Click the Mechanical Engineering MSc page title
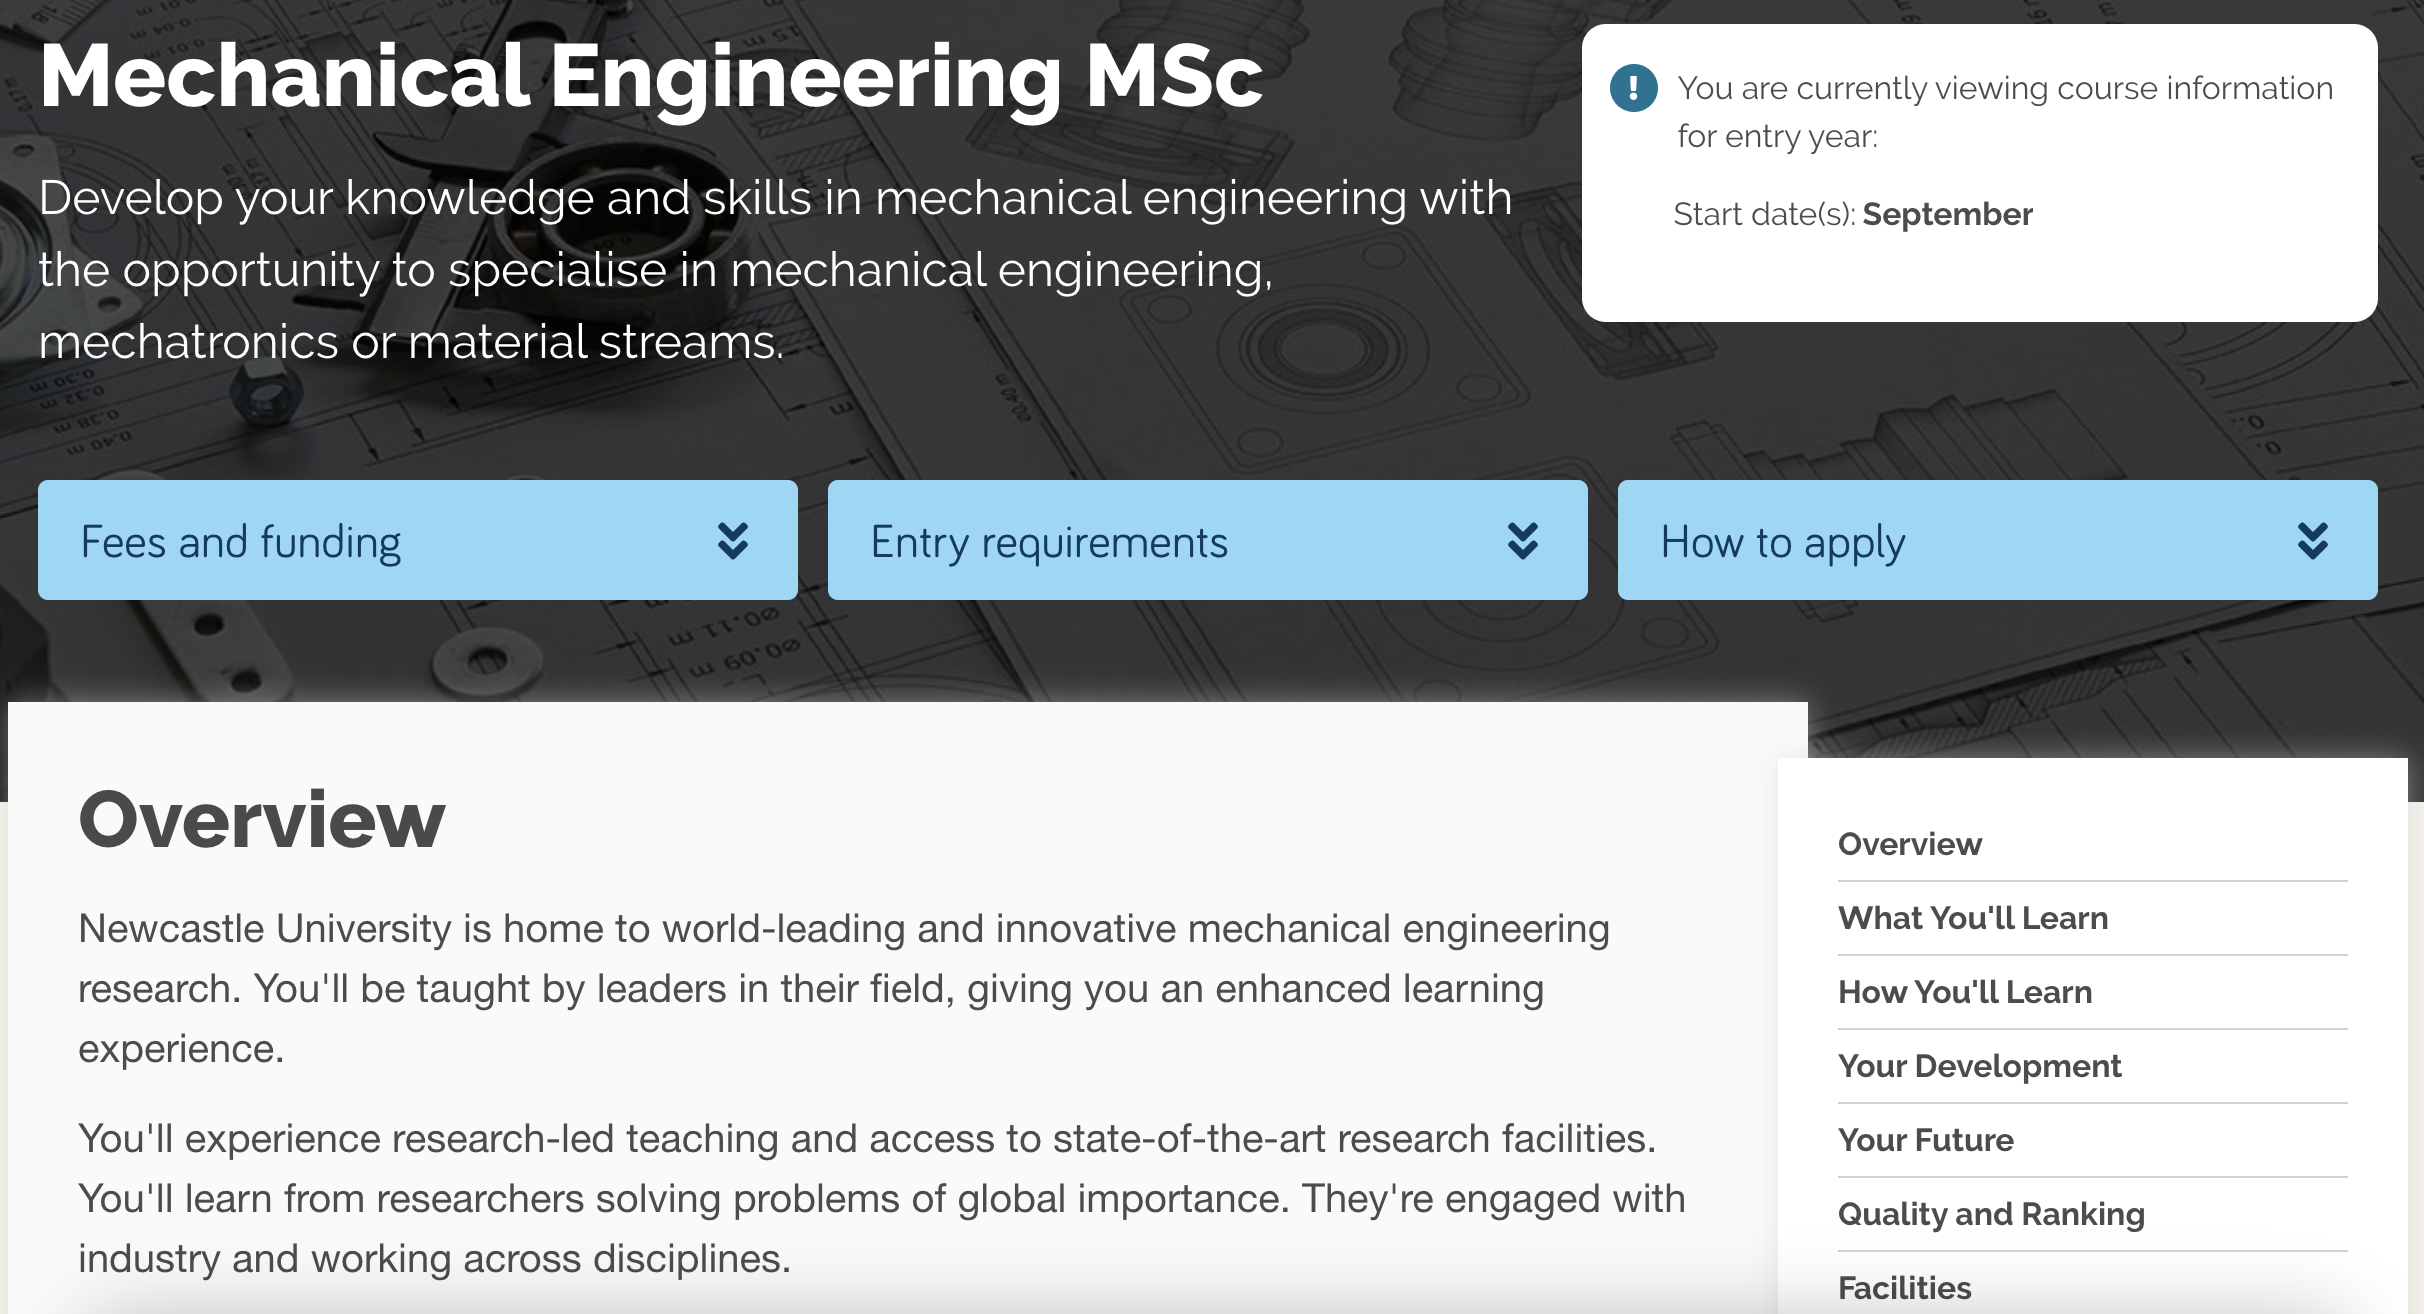Screen dimensions: 2424x1314 pos(650,77)
